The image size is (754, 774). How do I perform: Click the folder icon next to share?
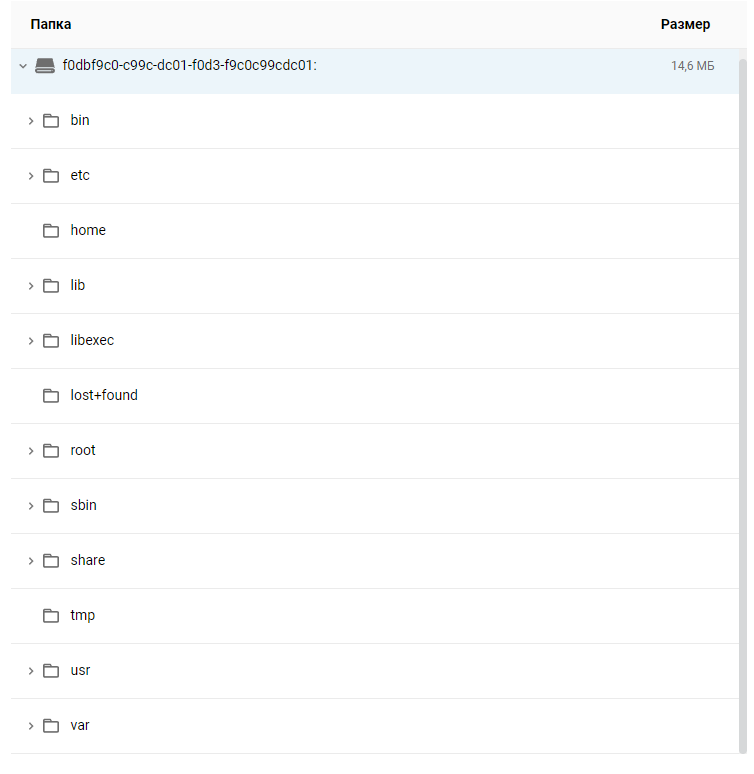click(x=51, y=561)
